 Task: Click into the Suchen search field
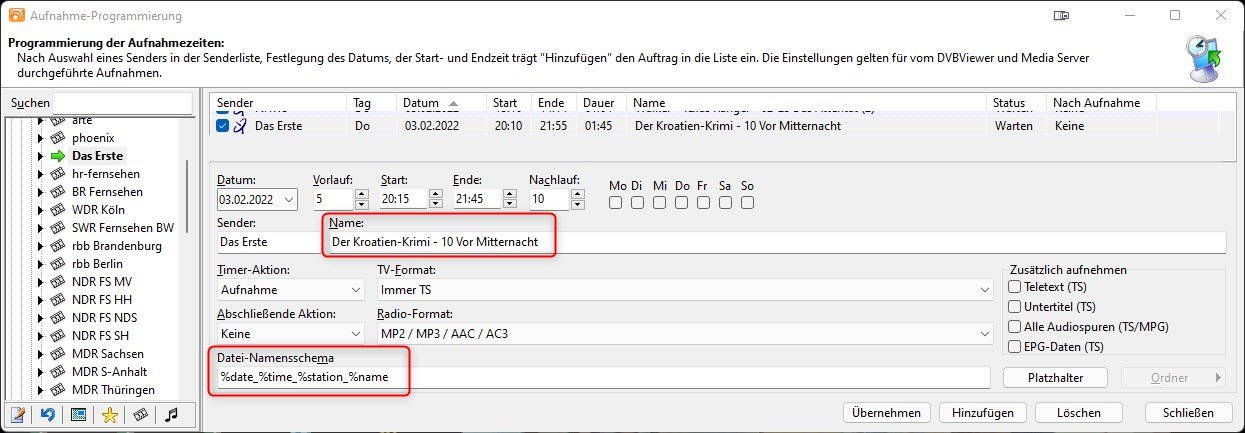(x=122, y=103)
